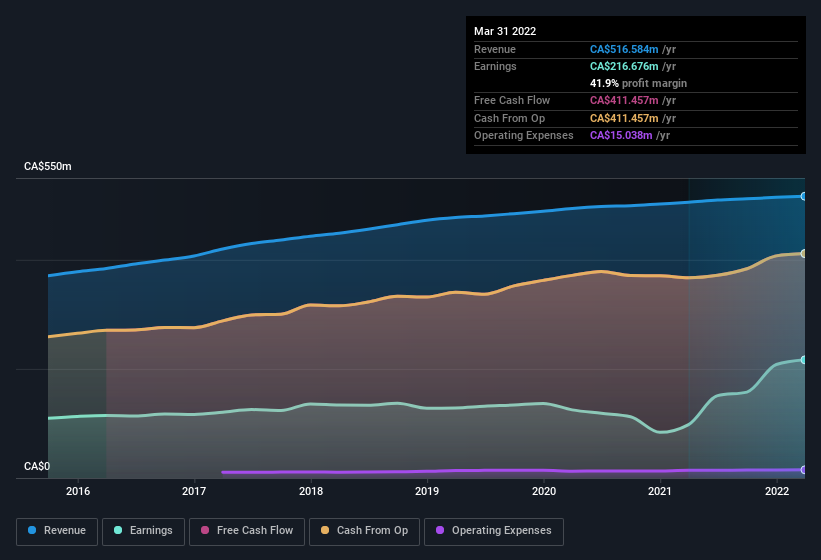The height and width of the screenshot is (560, 821).
Task: Click the Free Cash Flow CA$411.457m value
Action: click(624, 100)
